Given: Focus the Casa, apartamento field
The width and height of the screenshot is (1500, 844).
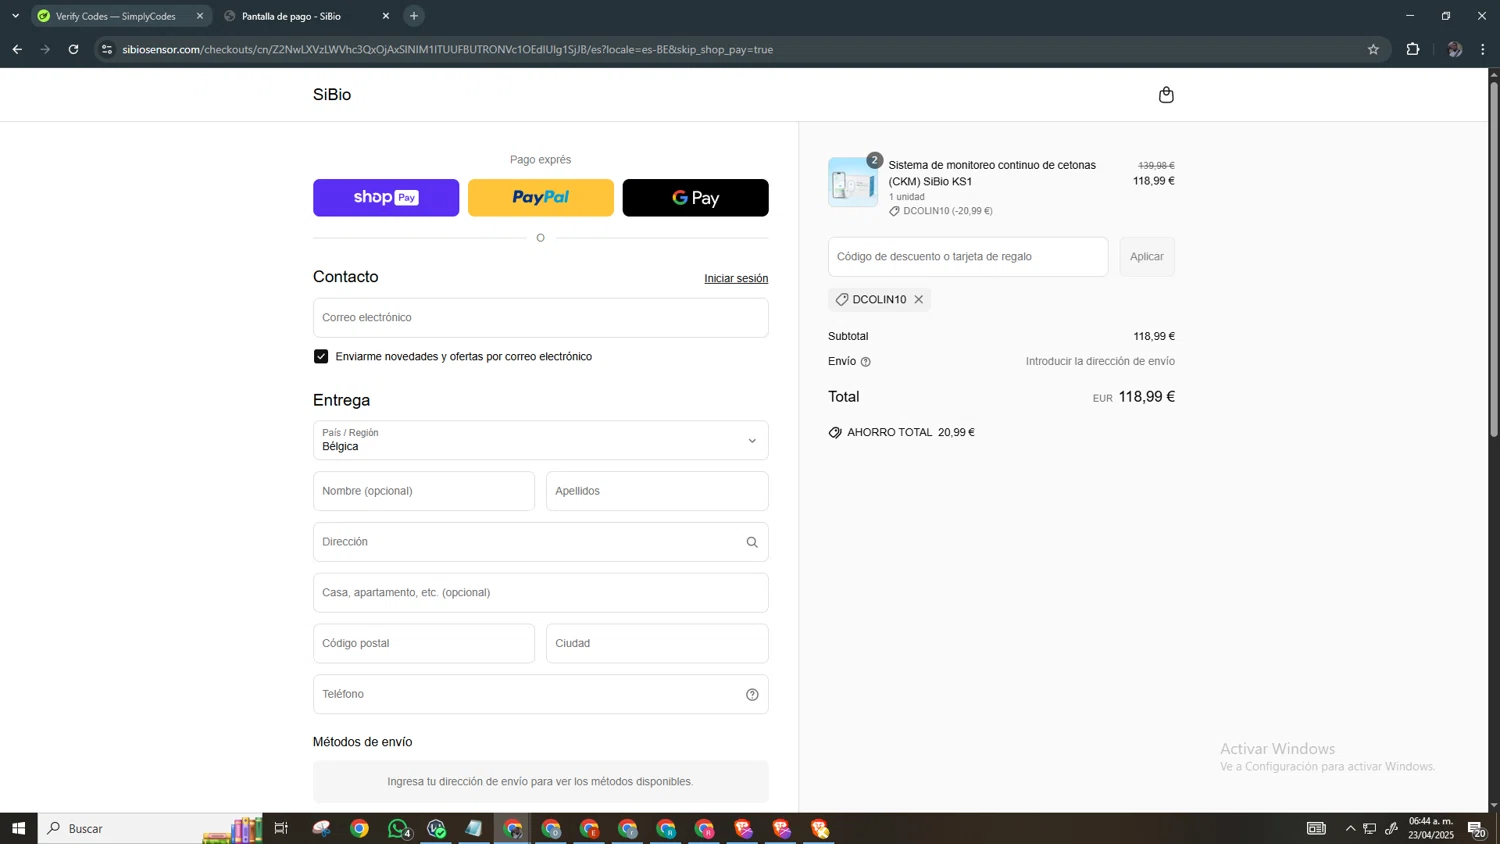Looking at the screenshot, I should click(541, 593).
